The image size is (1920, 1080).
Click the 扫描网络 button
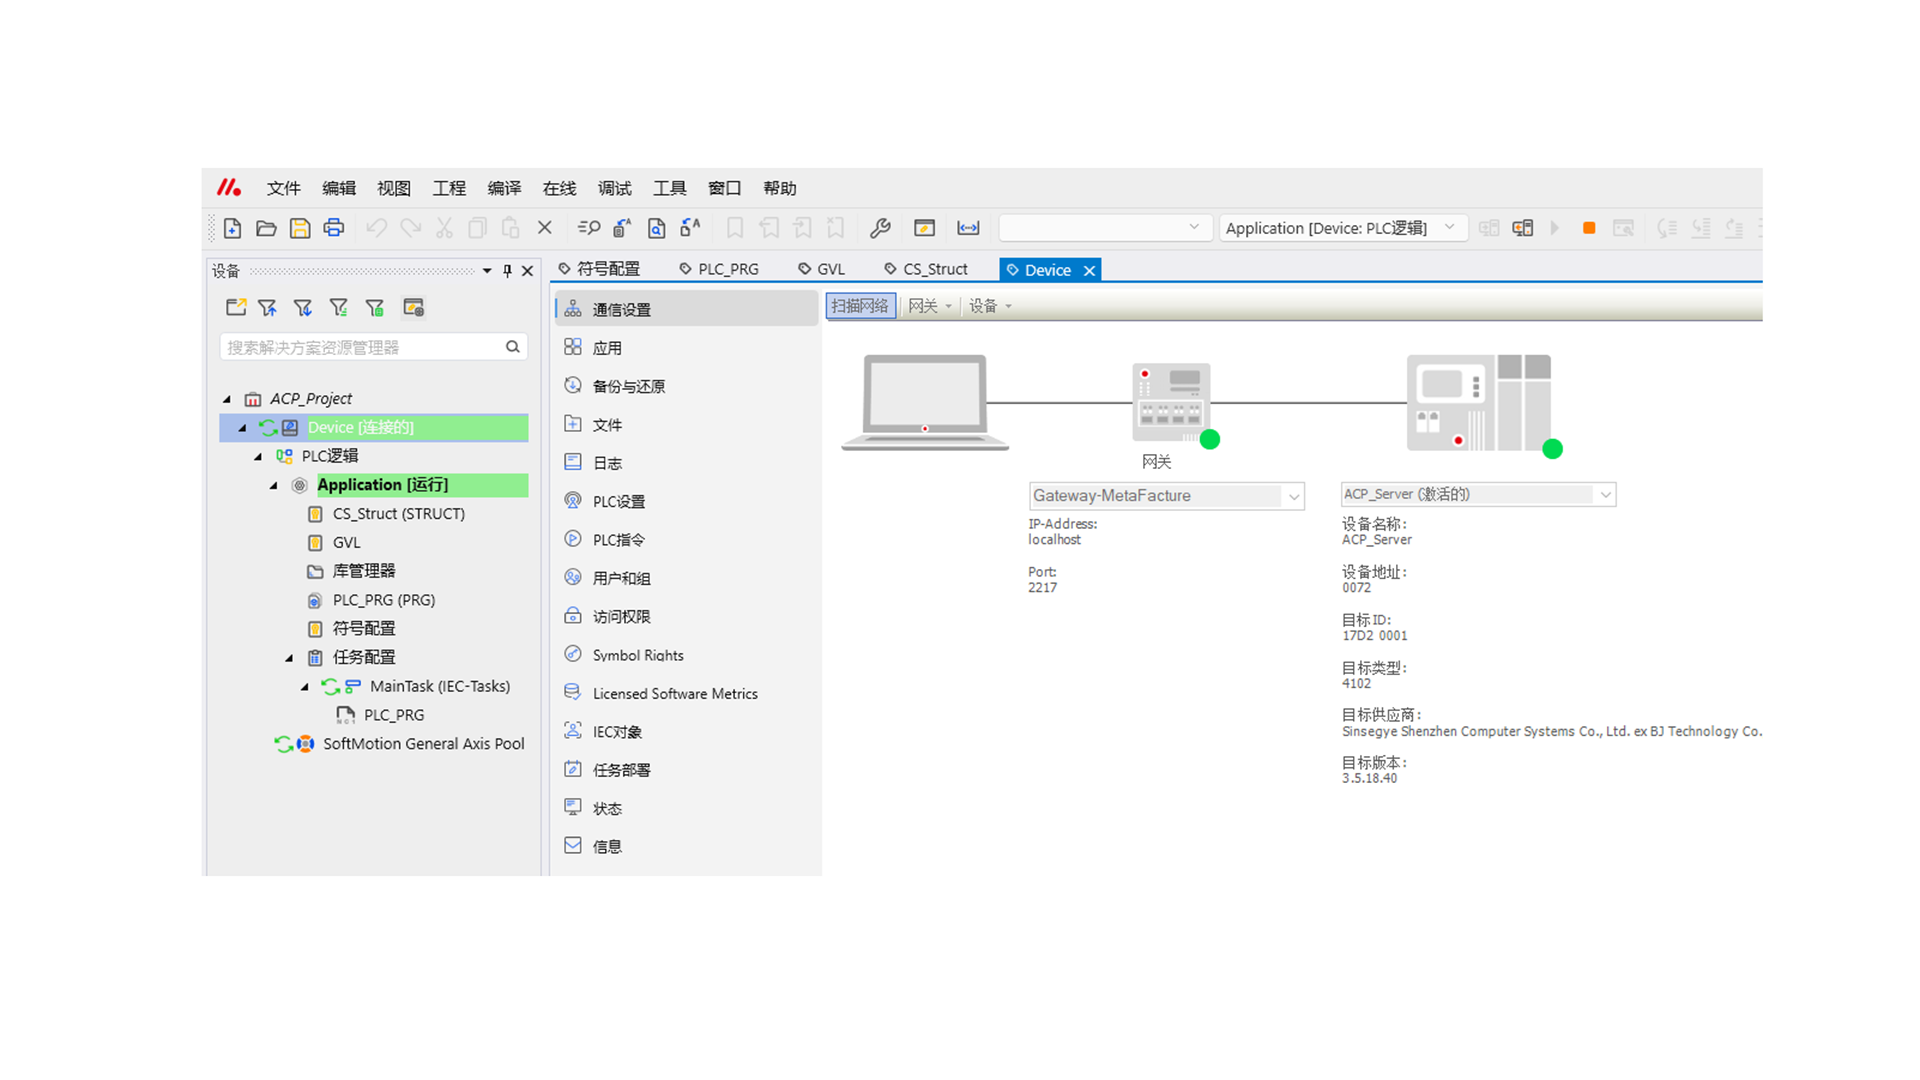pos(859,306)
